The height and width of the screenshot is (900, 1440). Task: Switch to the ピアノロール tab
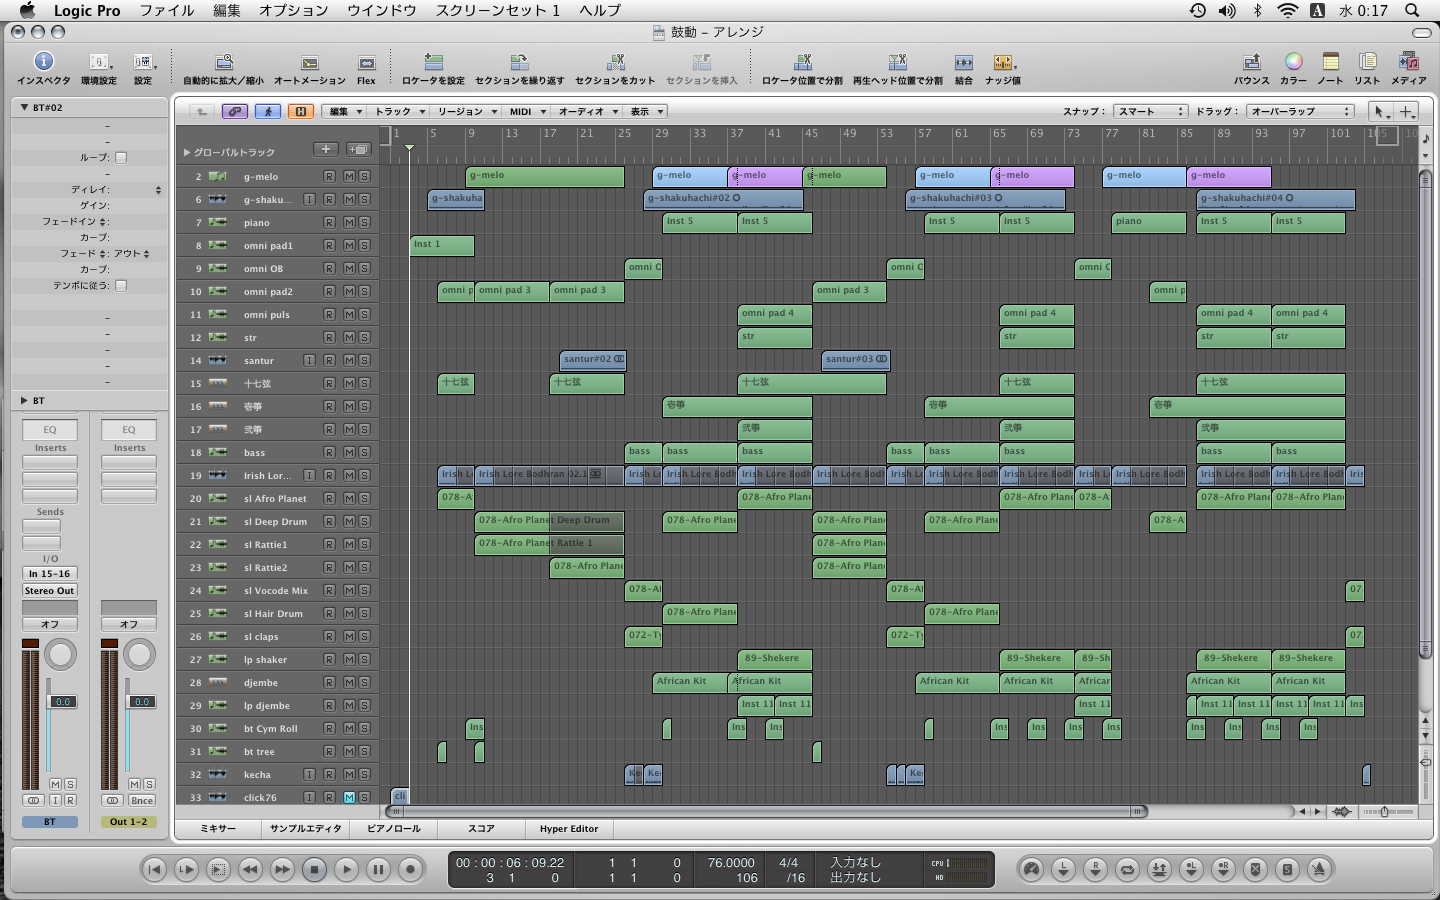pos(394,829)
